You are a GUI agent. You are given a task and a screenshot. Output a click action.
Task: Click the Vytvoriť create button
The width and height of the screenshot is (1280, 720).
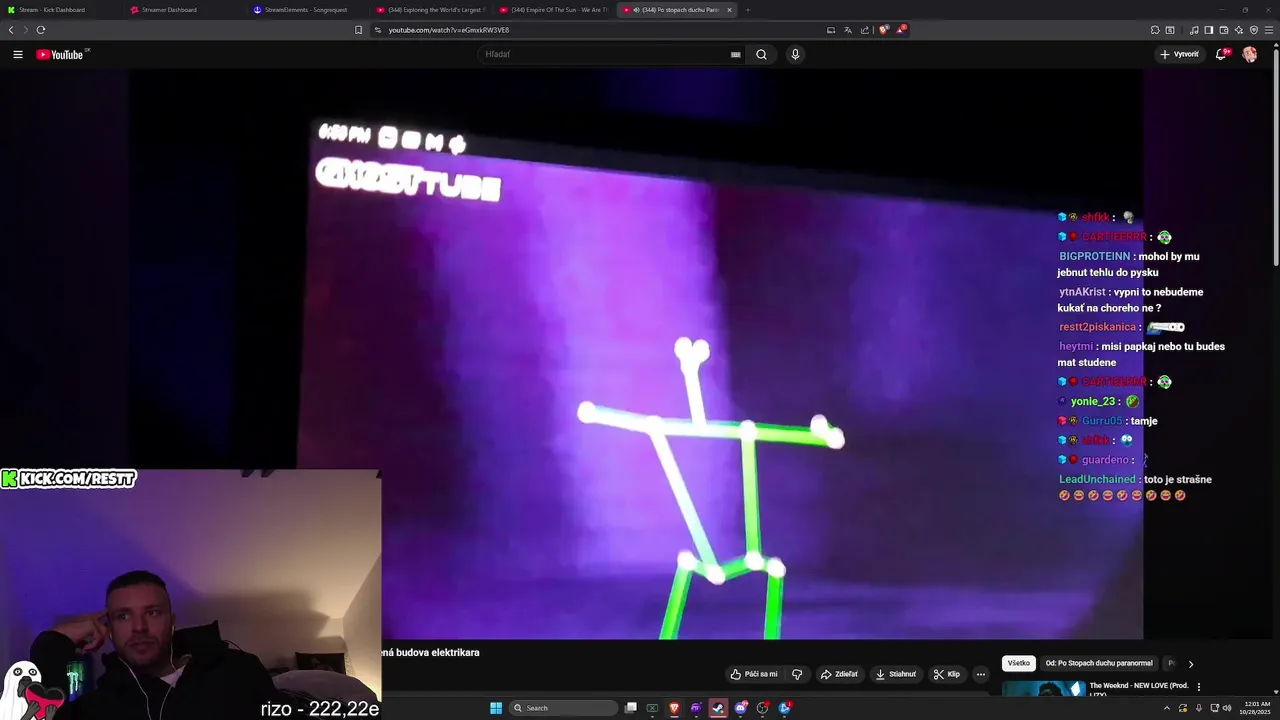[1179, 54]
